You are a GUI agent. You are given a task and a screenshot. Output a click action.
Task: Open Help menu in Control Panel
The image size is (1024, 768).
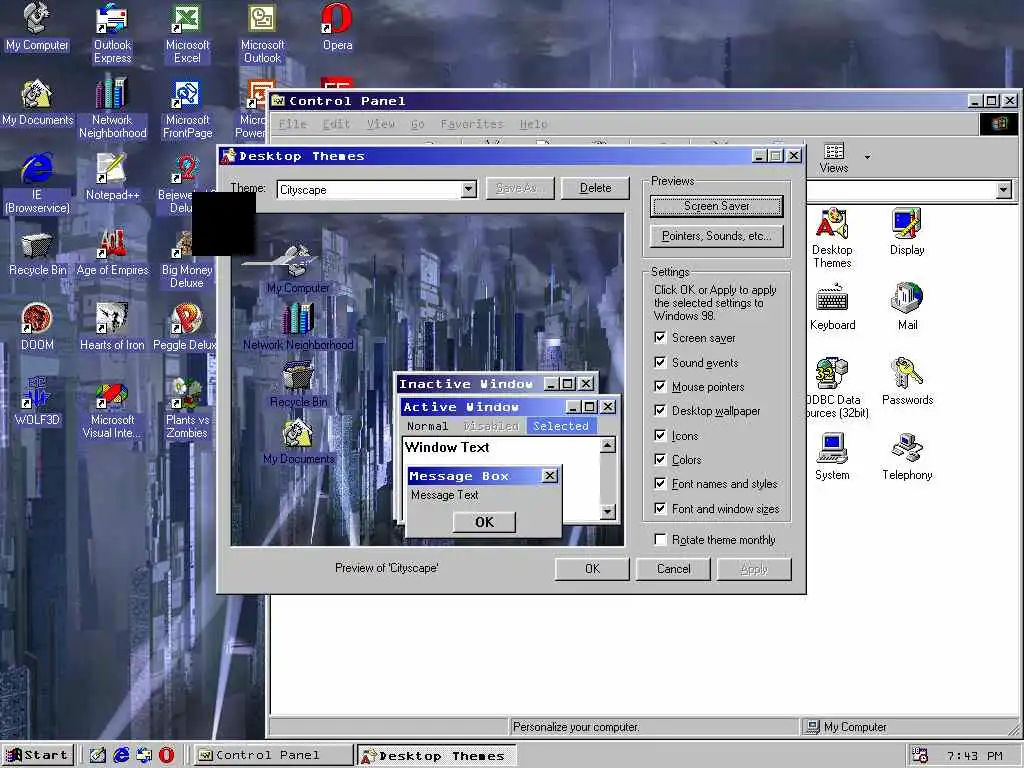(x=534, y=123)
